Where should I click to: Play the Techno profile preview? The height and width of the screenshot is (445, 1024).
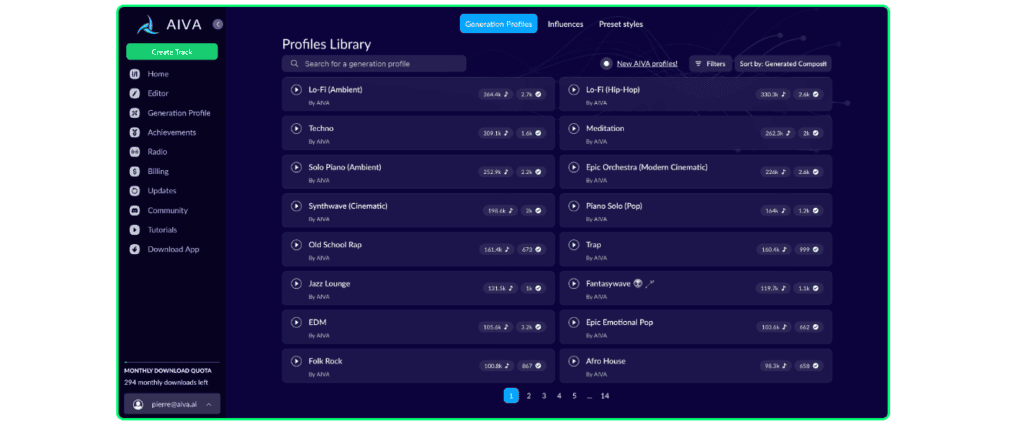point(296,129)
